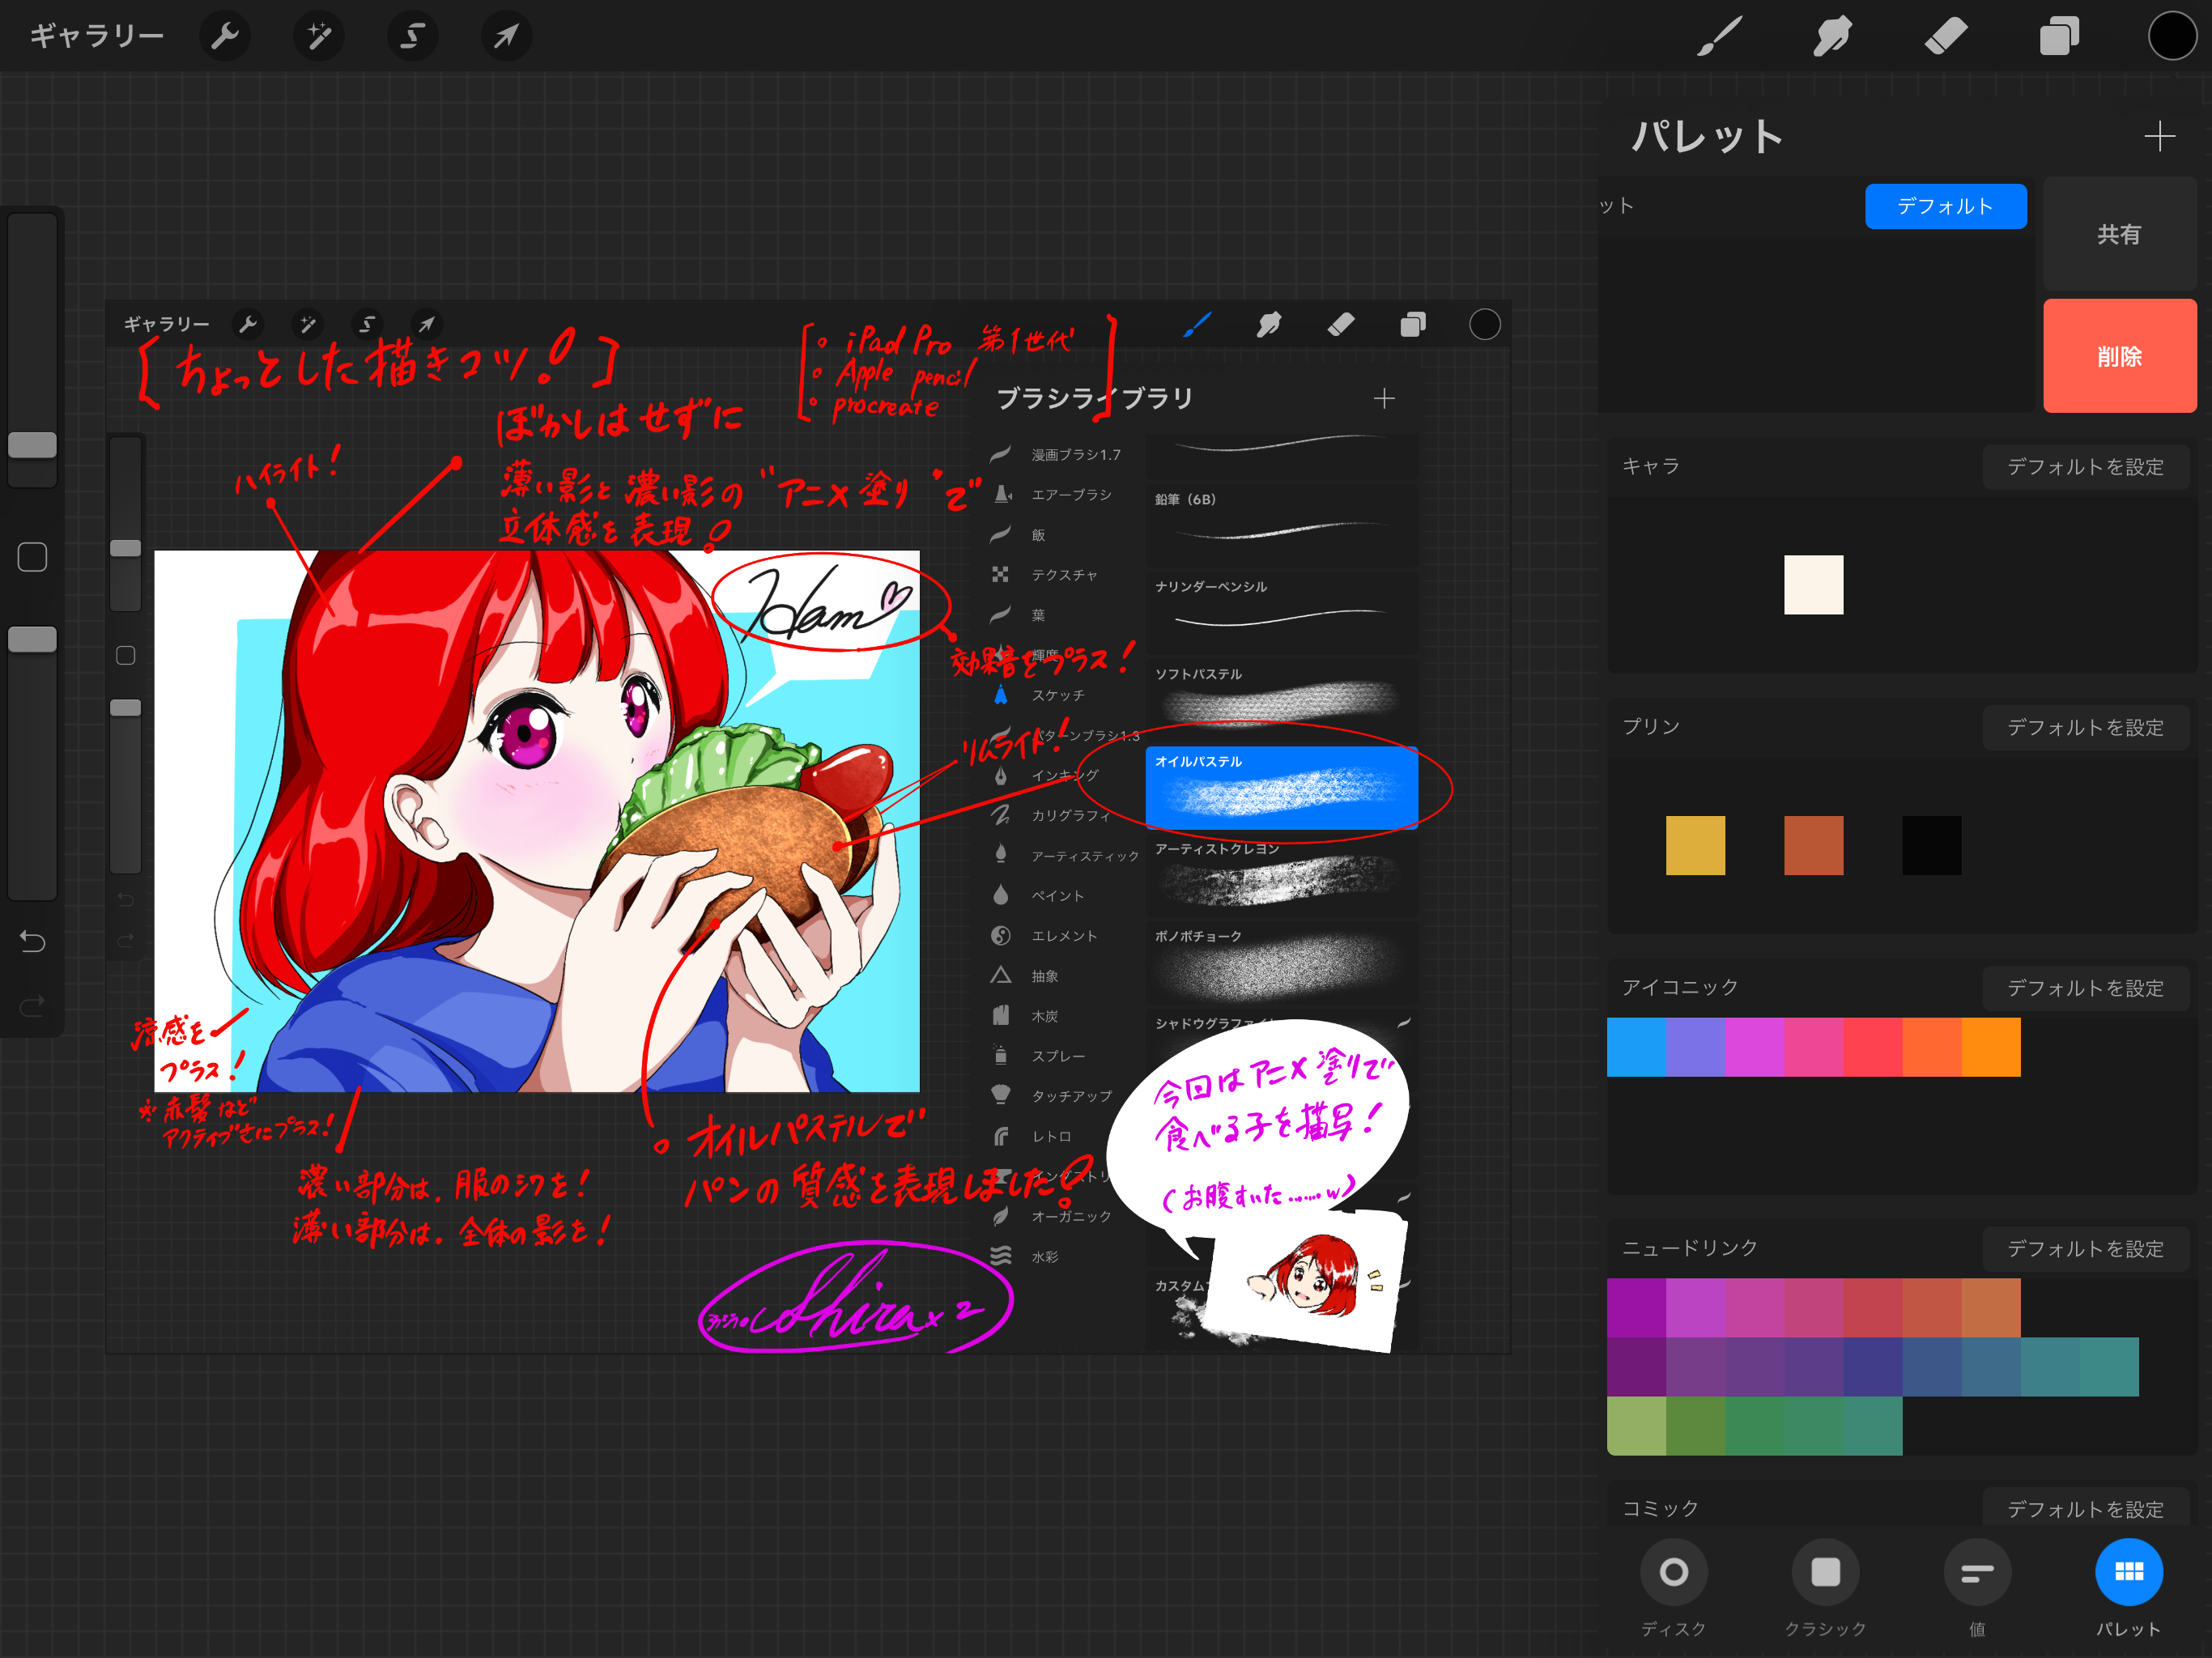Switch to the 値 color tab
This screenshot has width=2212, height=1658.
(x=1977, y=1589)
